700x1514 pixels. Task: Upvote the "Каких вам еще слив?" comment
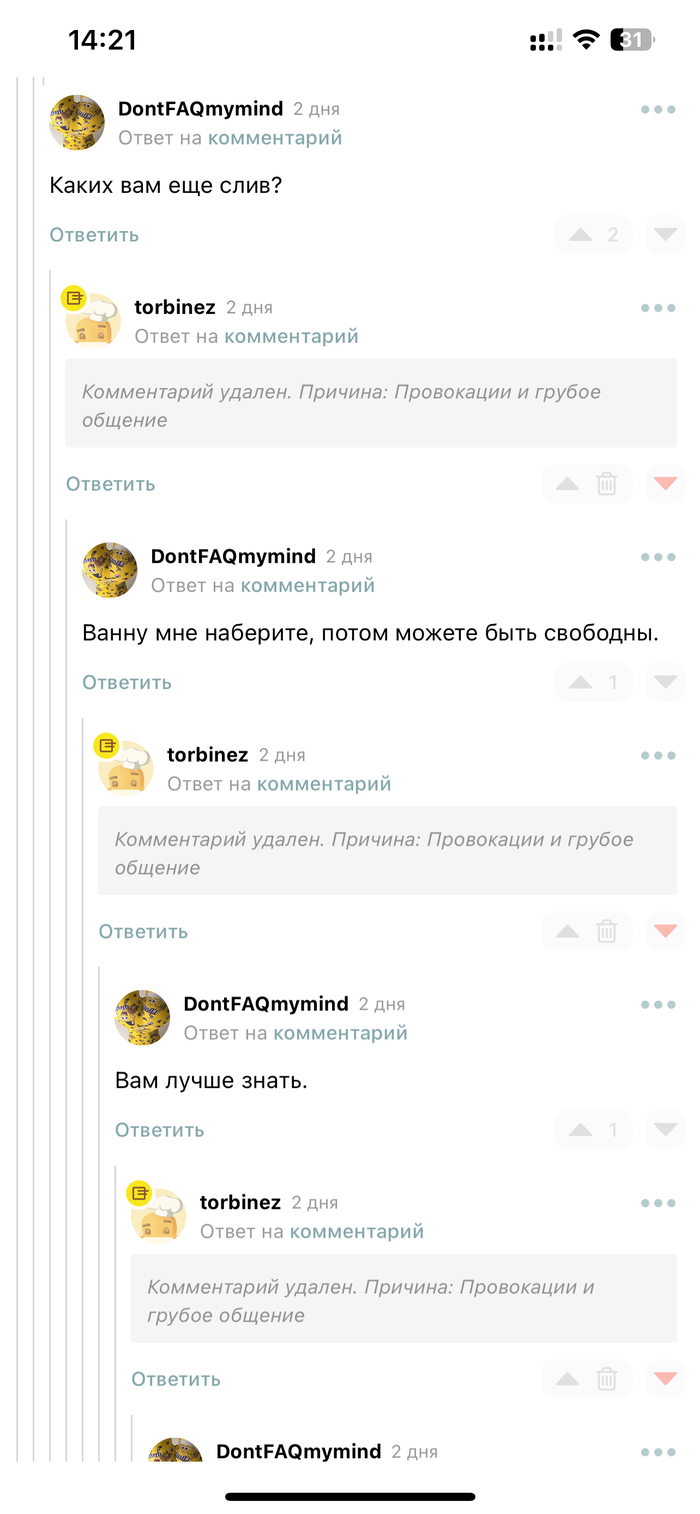coord(581,235)
